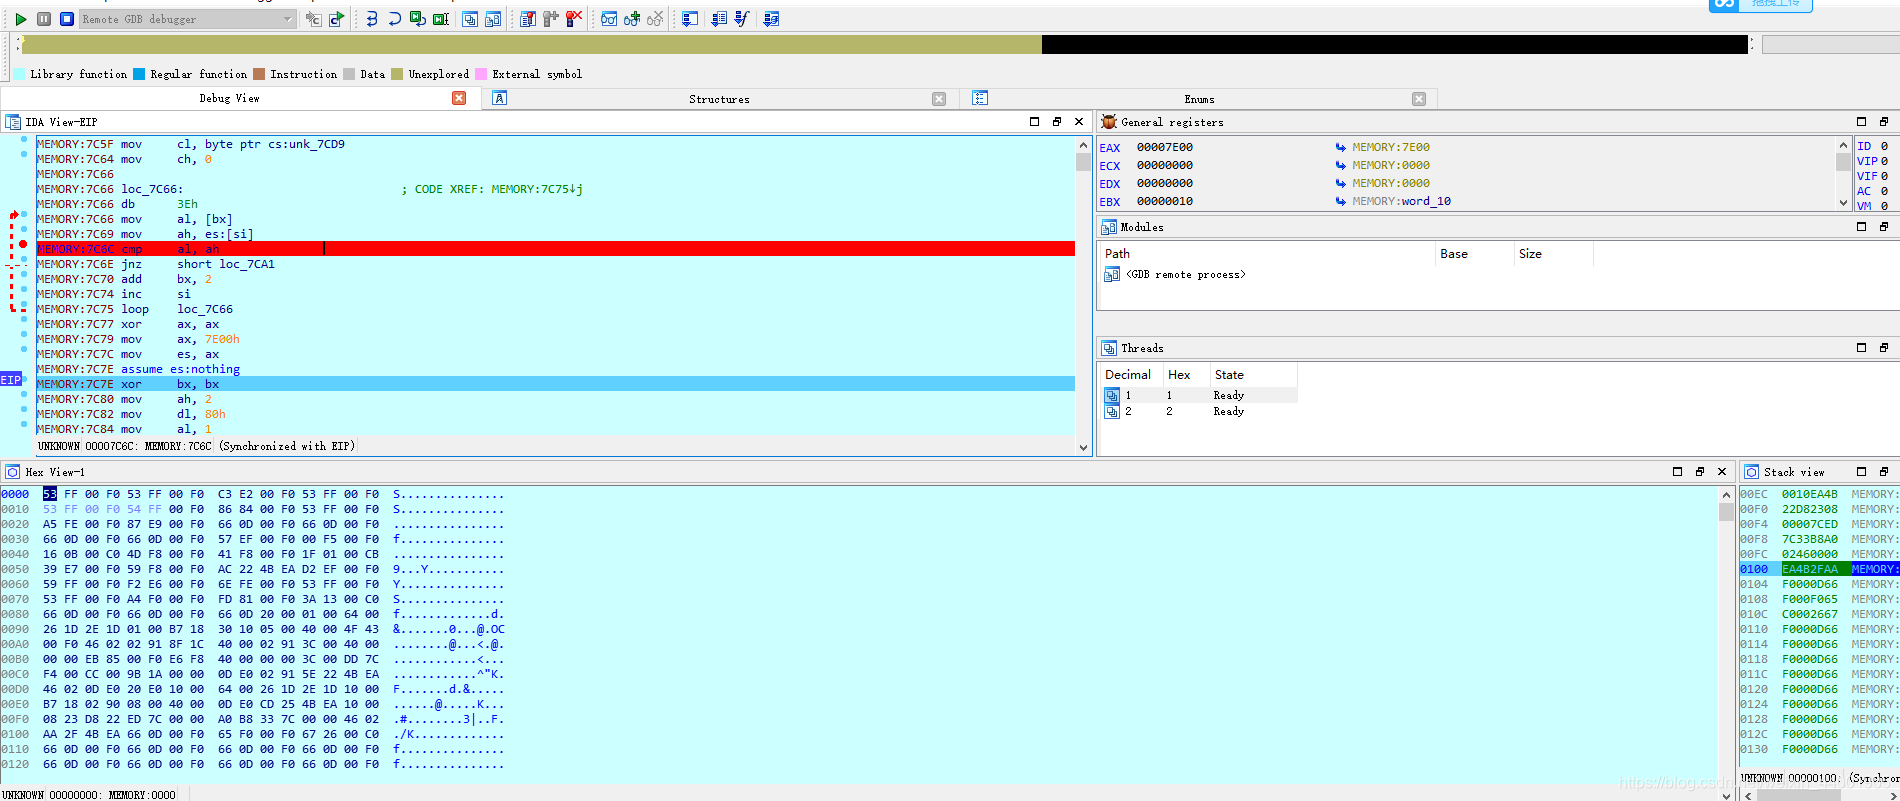Screen dimensions: 1900x801
Task: Click the Library function color swatch
Action: 19,74
